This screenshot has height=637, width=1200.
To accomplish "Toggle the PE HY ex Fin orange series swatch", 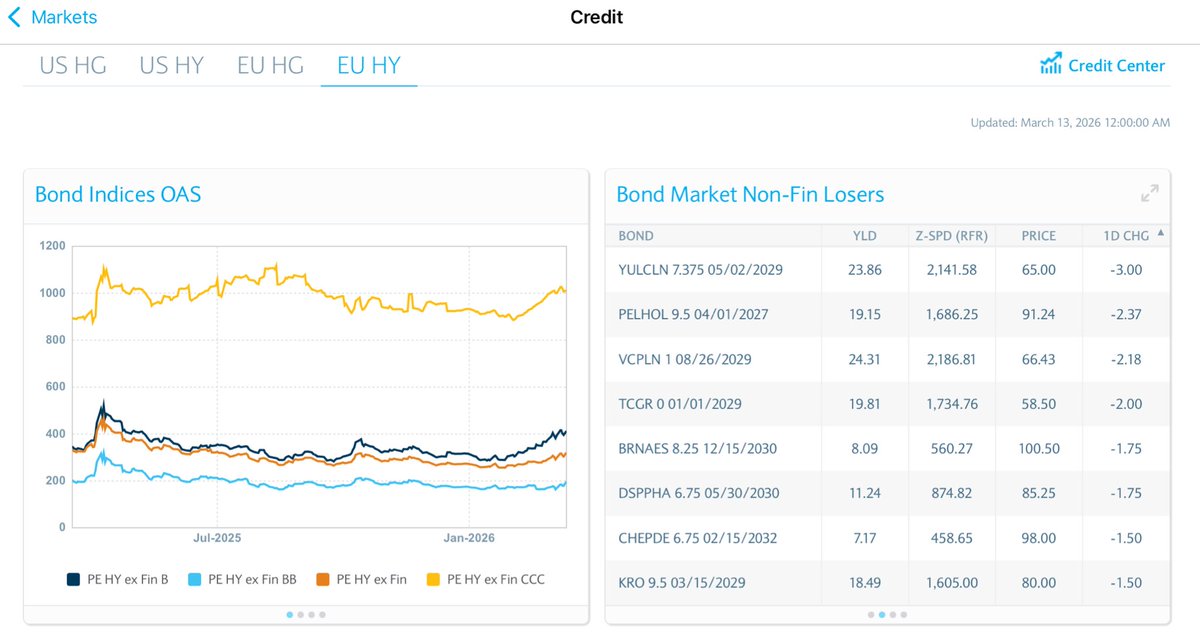I will pos(323,579).
